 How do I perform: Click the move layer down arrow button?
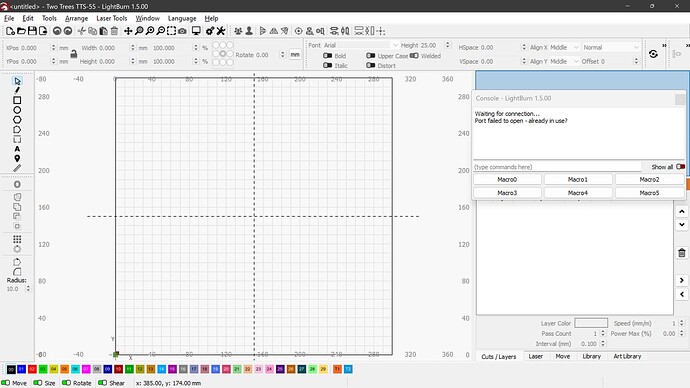[682, 224]
